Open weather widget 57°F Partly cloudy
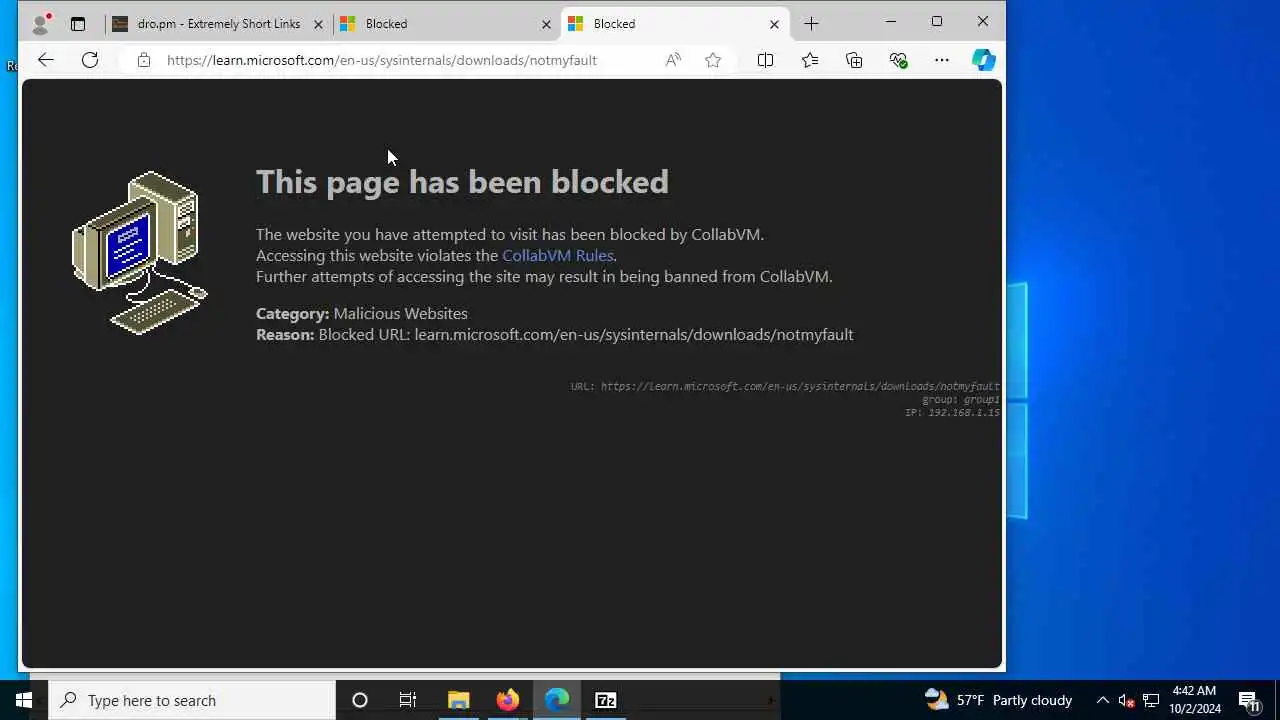This screenshot has width=1280, height=720. (x=998, y=700)
